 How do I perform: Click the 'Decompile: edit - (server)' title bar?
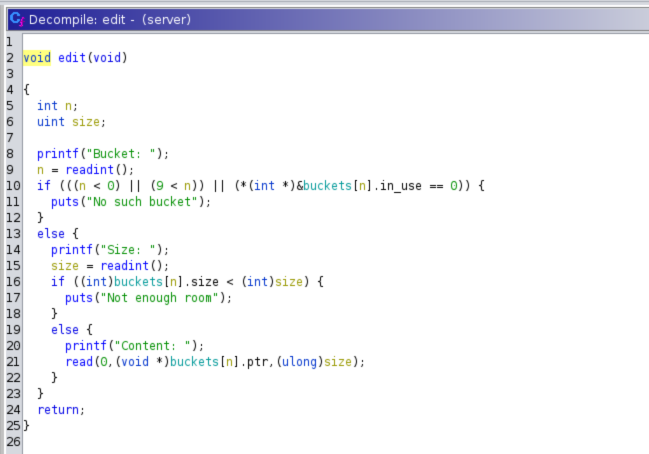(x=110, y=19)
